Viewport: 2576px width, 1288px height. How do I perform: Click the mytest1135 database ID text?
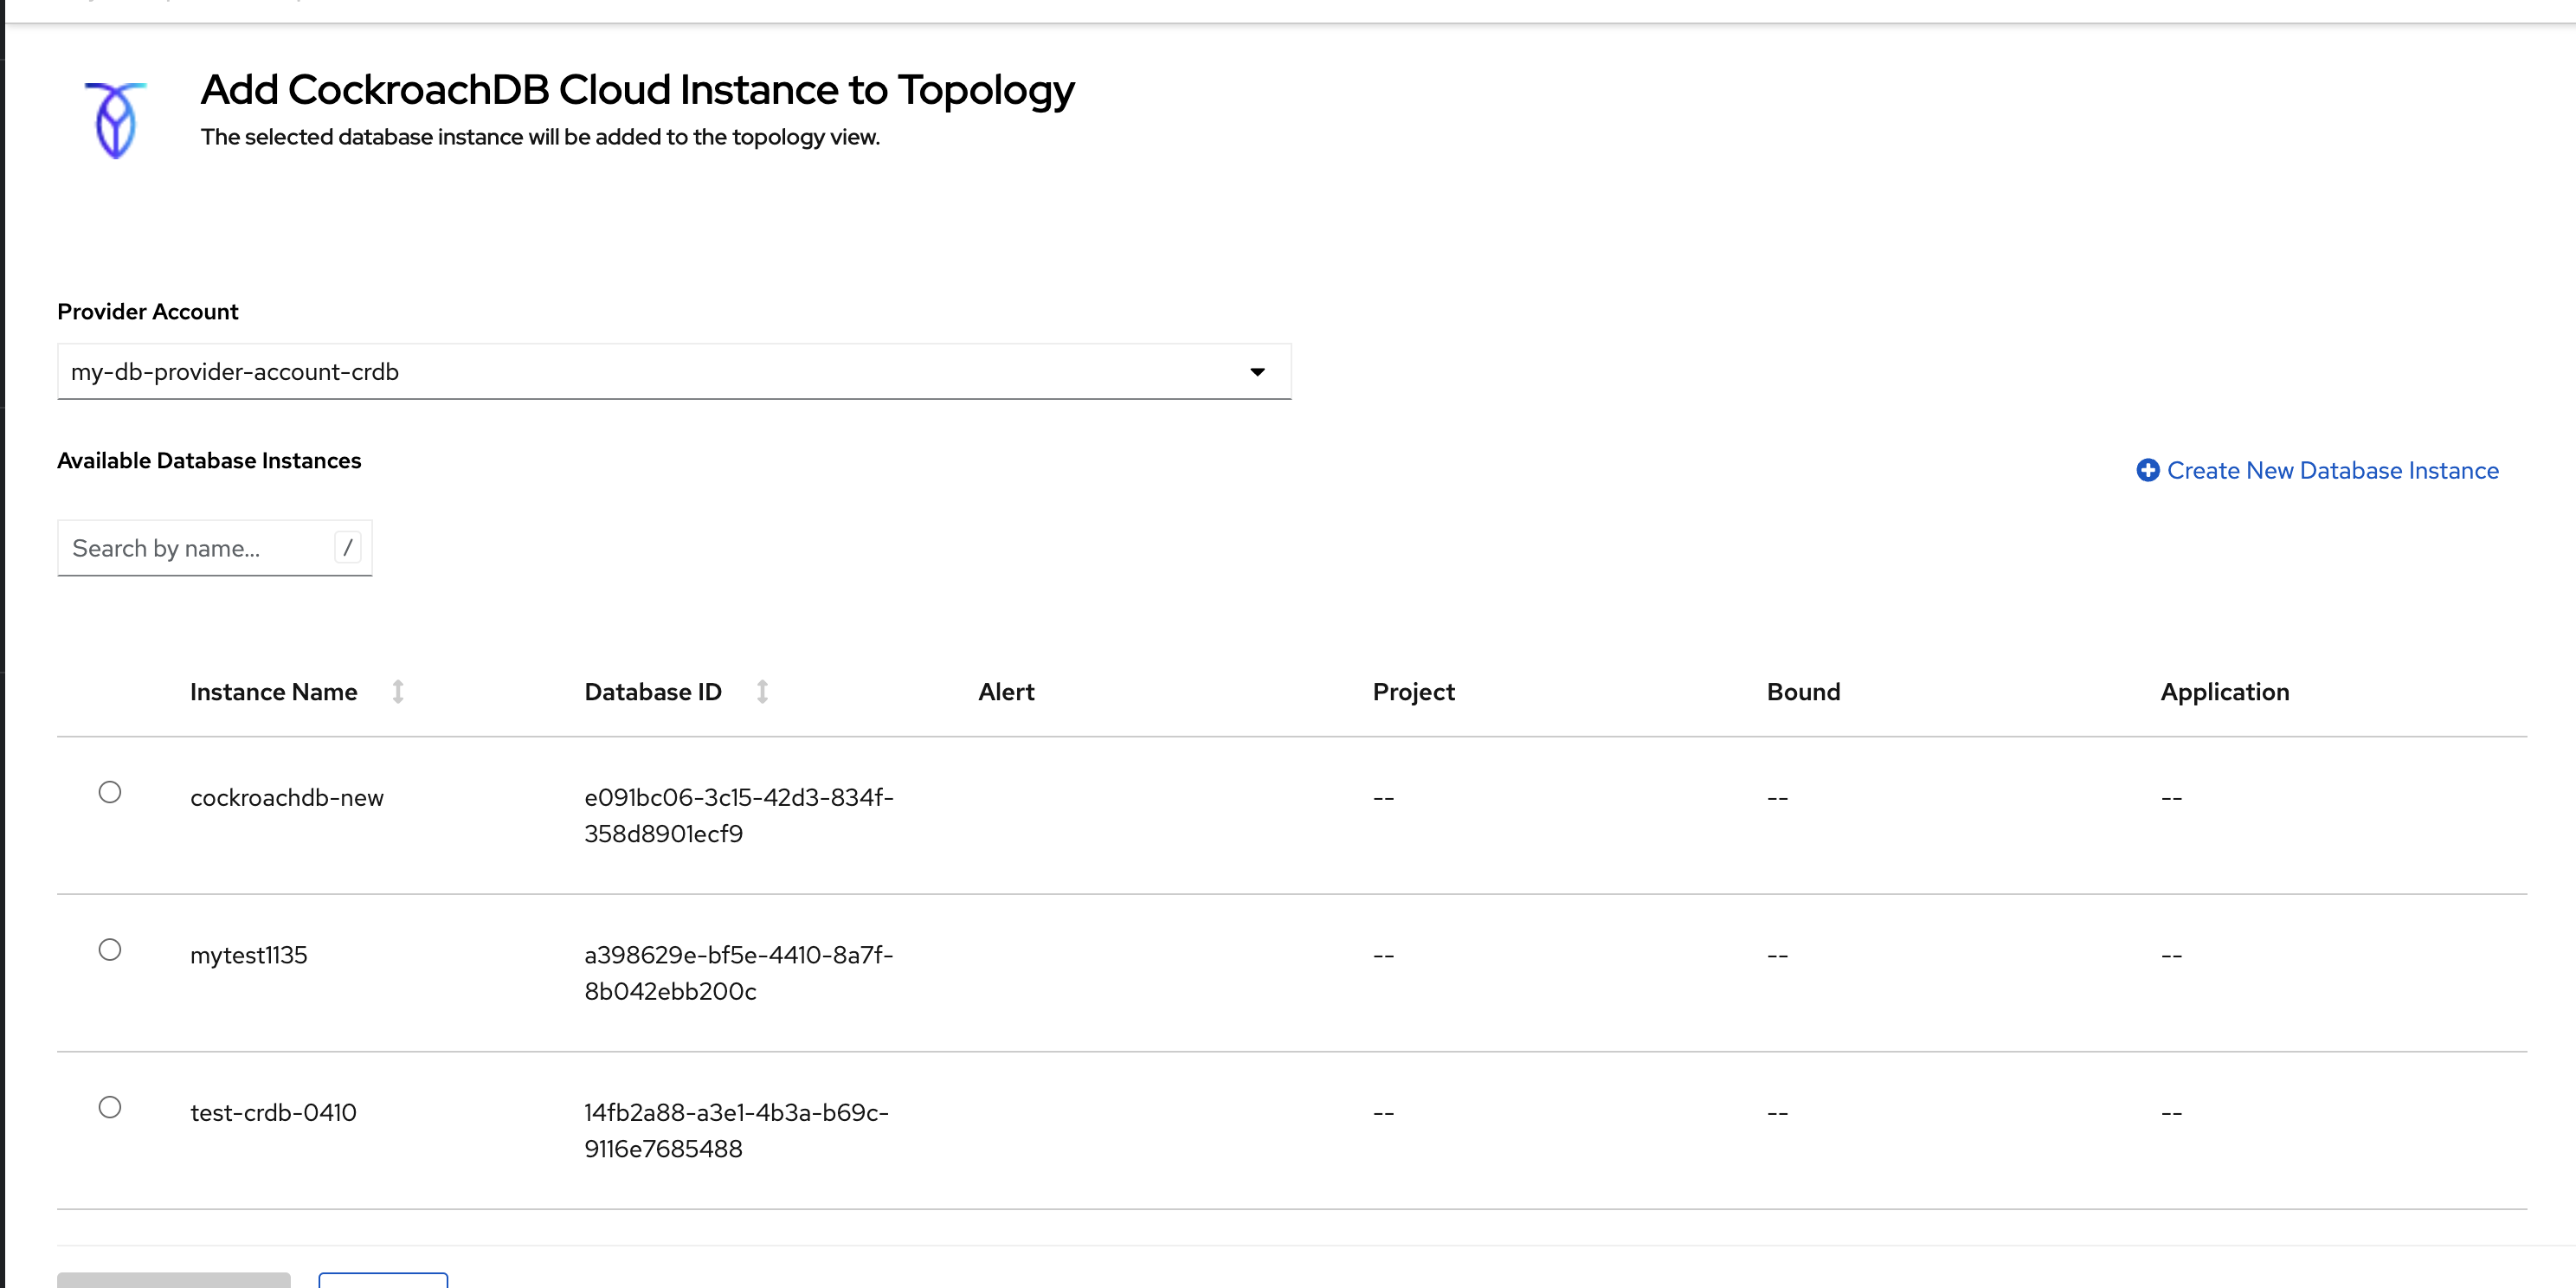[x=738, y=973]
